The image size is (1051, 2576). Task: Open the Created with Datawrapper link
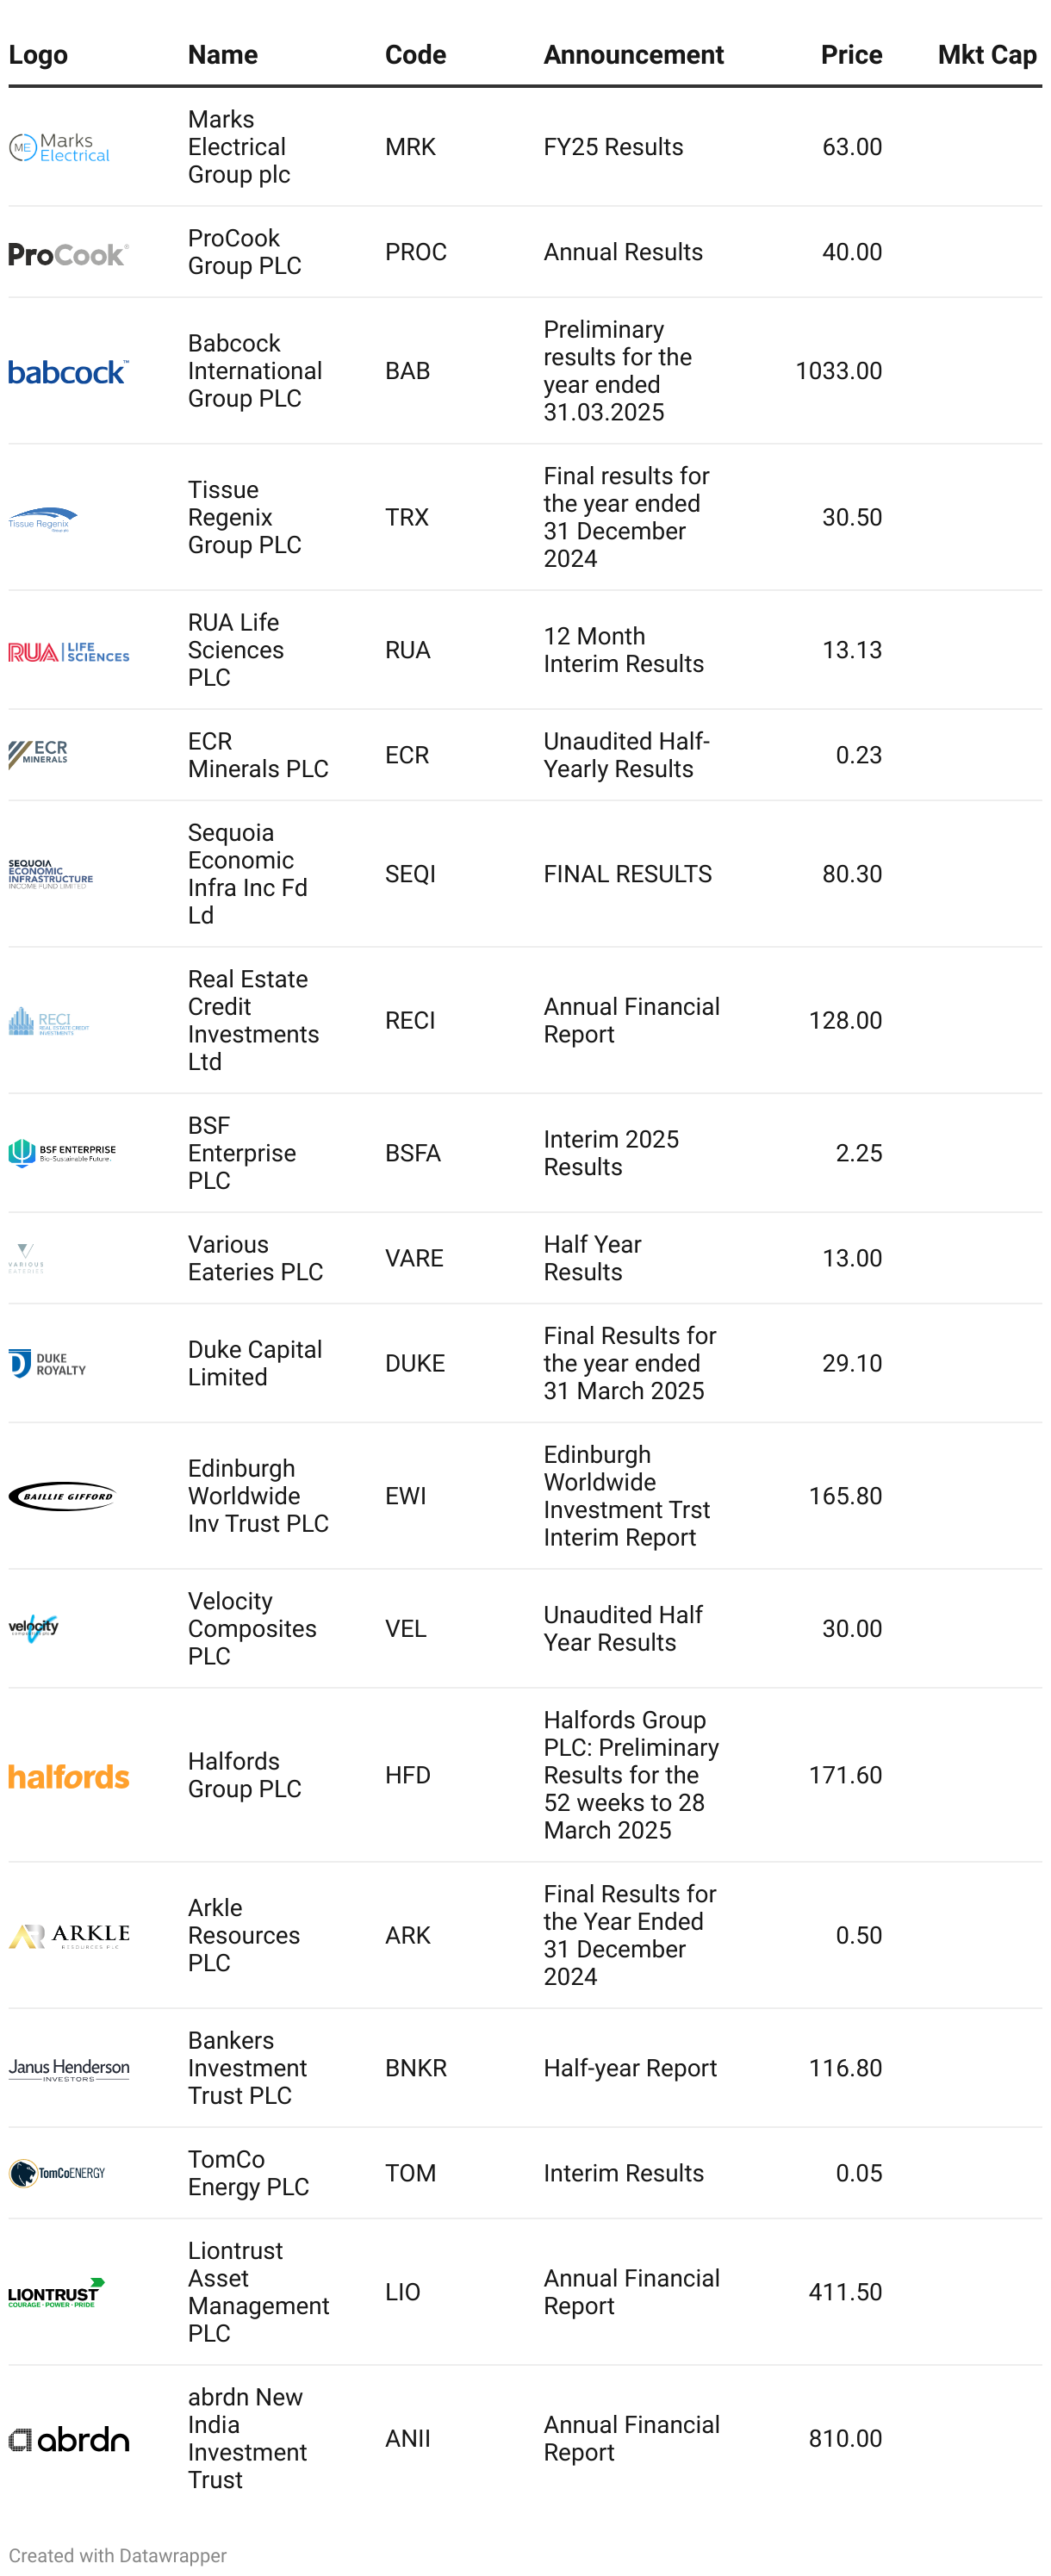(x=118, y=2555)
